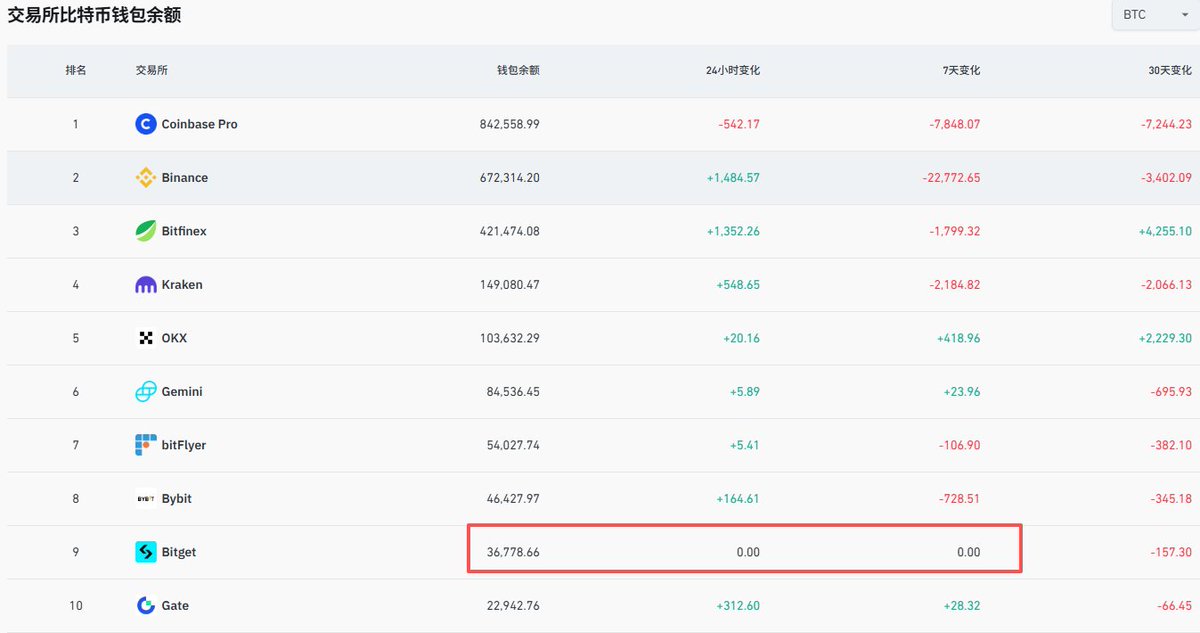The height and width of the screenshot is (633, 1200).
Task: Click Coinbase Pro 30-day change -7,244.23
Action: (1167, 124)
